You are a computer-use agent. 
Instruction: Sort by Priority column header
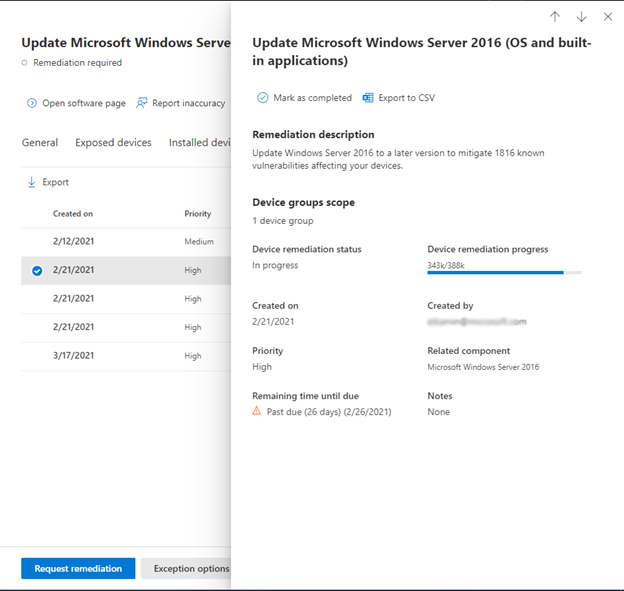[x=198, y=214]
